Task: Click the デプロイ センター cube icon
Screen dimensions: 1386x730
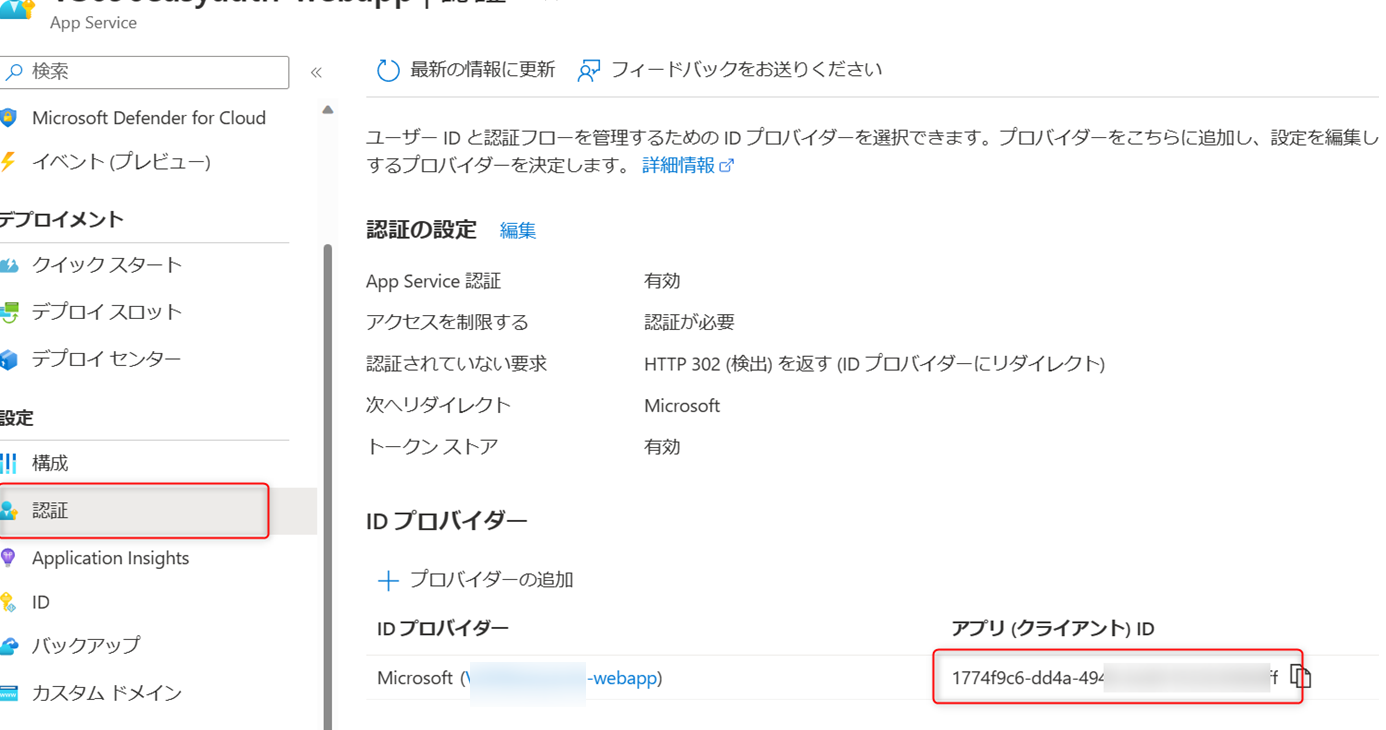Action: [x=9, y=359]
